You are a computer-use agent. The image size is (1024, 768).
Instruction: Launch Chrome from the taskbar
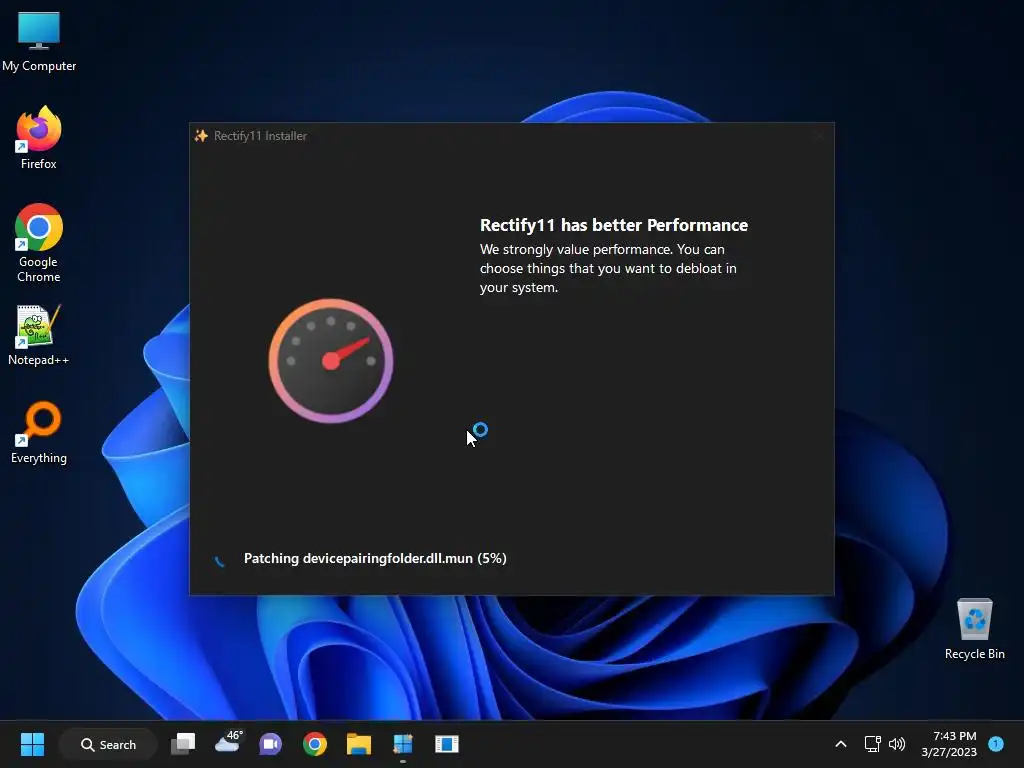point(315,744)
